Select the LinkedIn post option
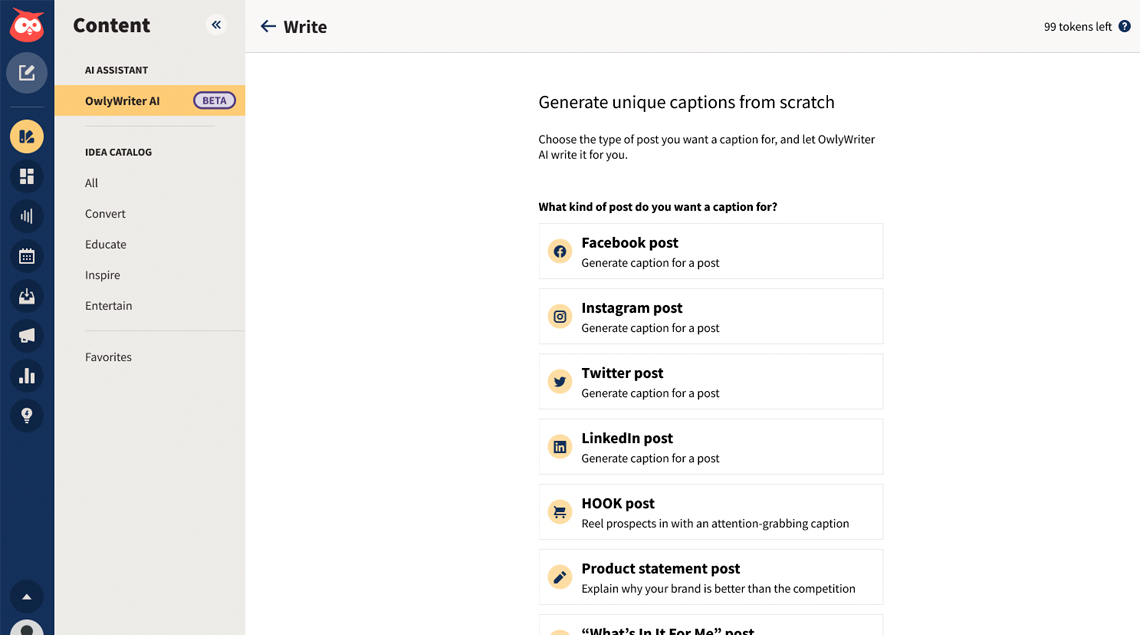Screen dimensions: 1140x635 click(710, 447)
